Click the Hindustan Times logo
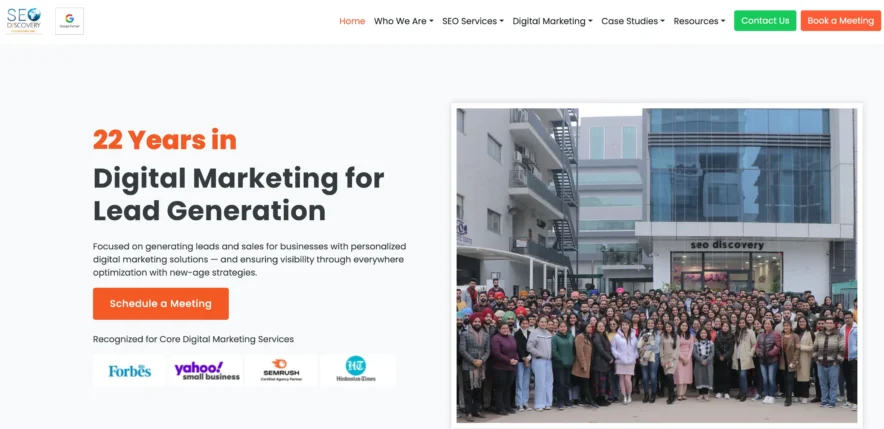The image size is (884, 429). coord(356,371)
